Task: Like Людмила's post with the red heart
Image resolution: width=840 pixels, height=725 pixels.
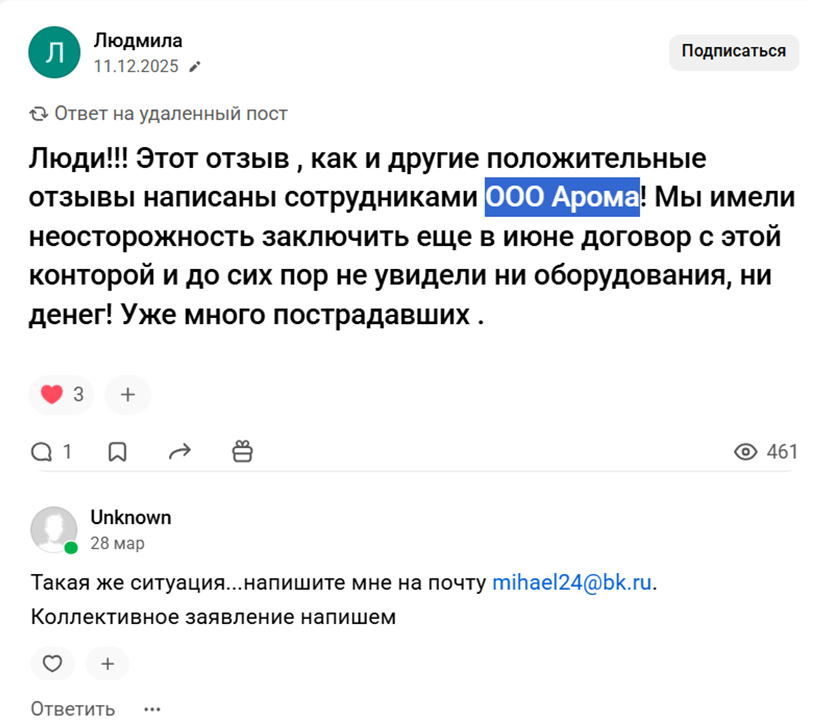Action: click(x=52, y=394)
